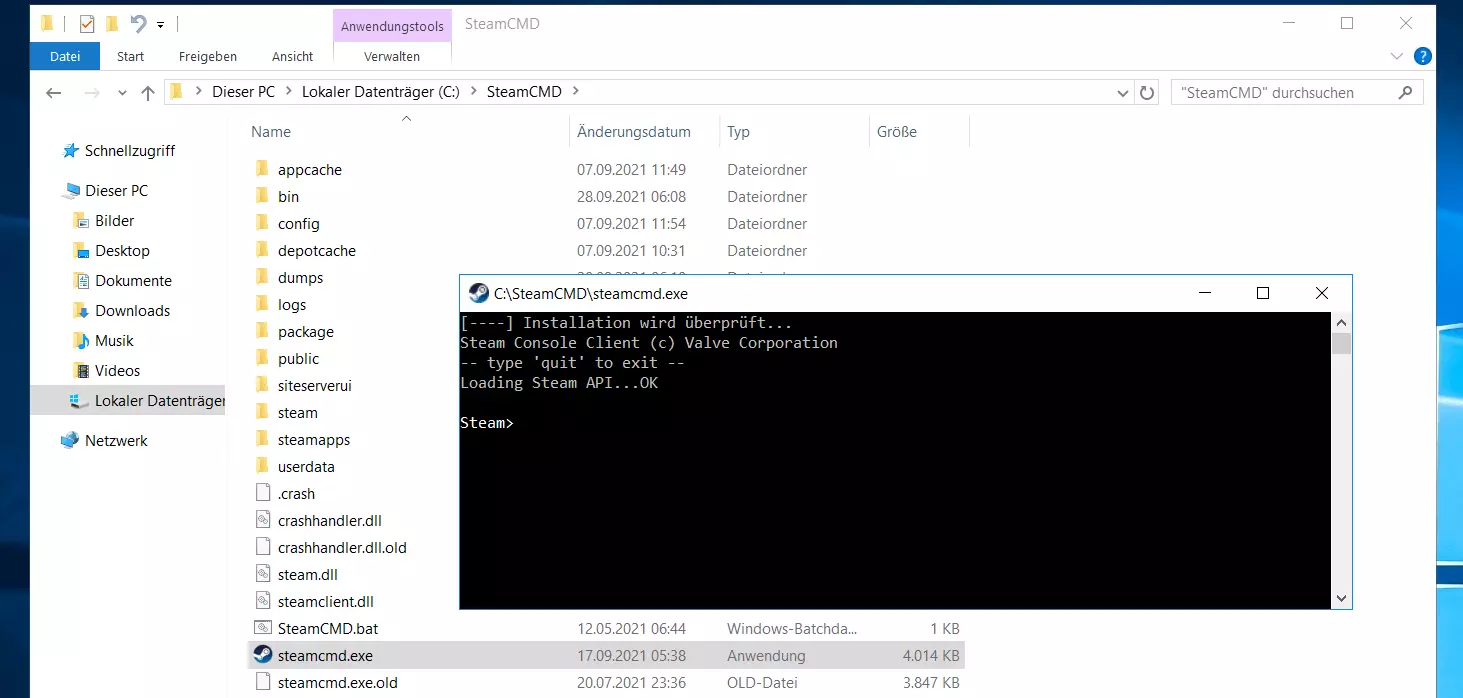Expand the chevron after SteamCMD breadcrumb
Viewport: 1463px width, 698px height.
[576, 92]
